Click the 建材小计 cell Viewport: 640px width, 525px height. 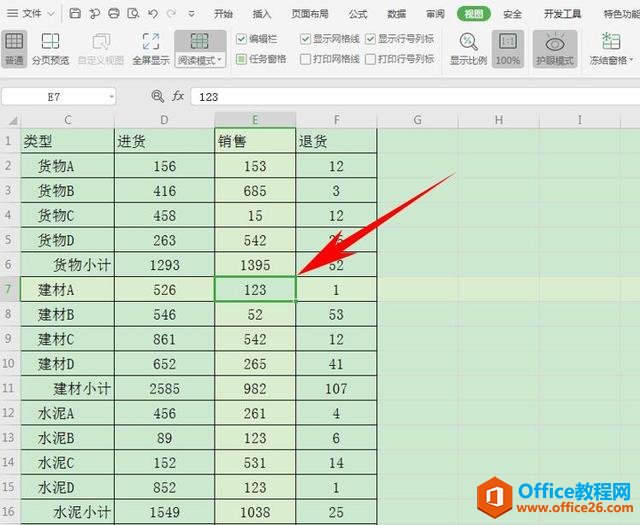click(67, 388)
